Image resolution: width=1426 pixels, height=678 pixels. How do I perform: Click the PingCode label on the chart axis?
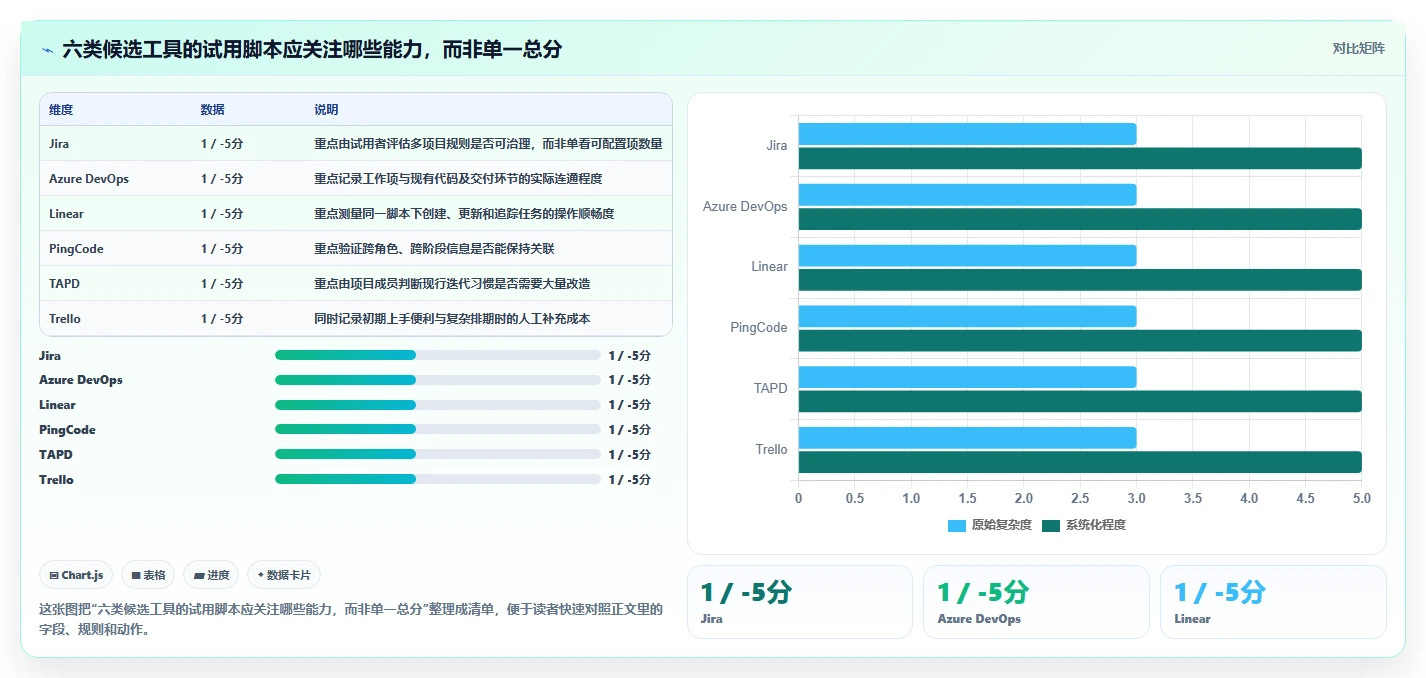(759, 328)
